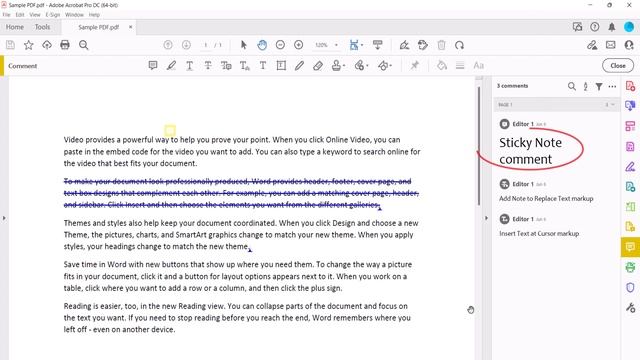
Task: Open the find text magnifier
Action: [x=84, y=45]
